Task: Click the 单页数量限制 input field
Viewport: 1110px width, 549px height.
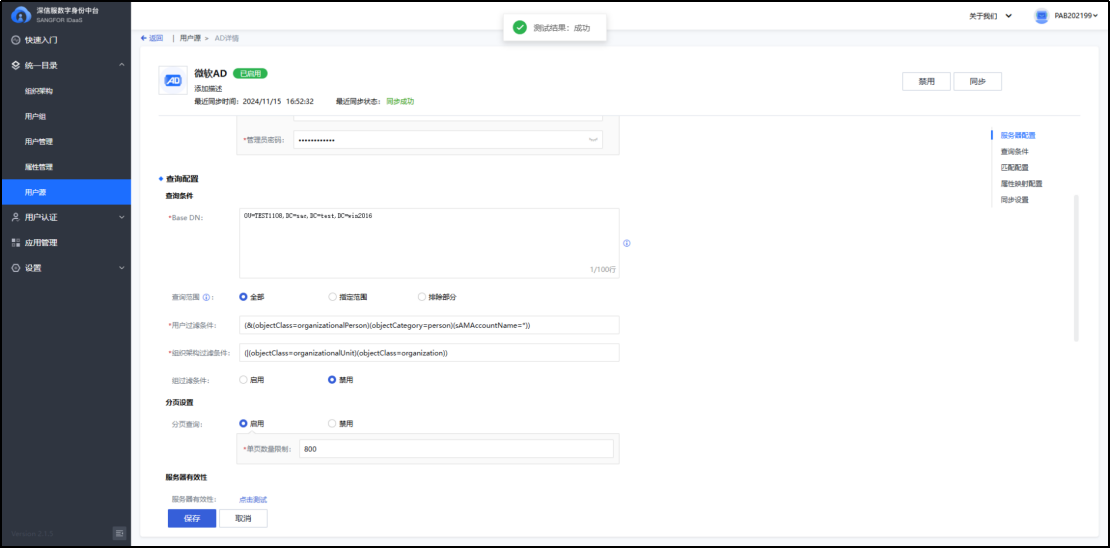Action: click(456, 449)
